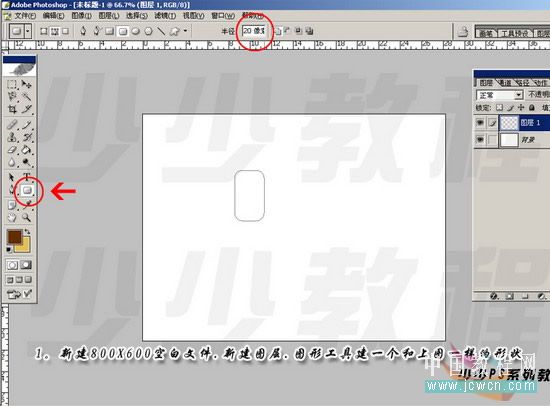Switch to Quick Mask Mode
The image size is (550, 406).
pyautogui.click(x=26, y=265)
